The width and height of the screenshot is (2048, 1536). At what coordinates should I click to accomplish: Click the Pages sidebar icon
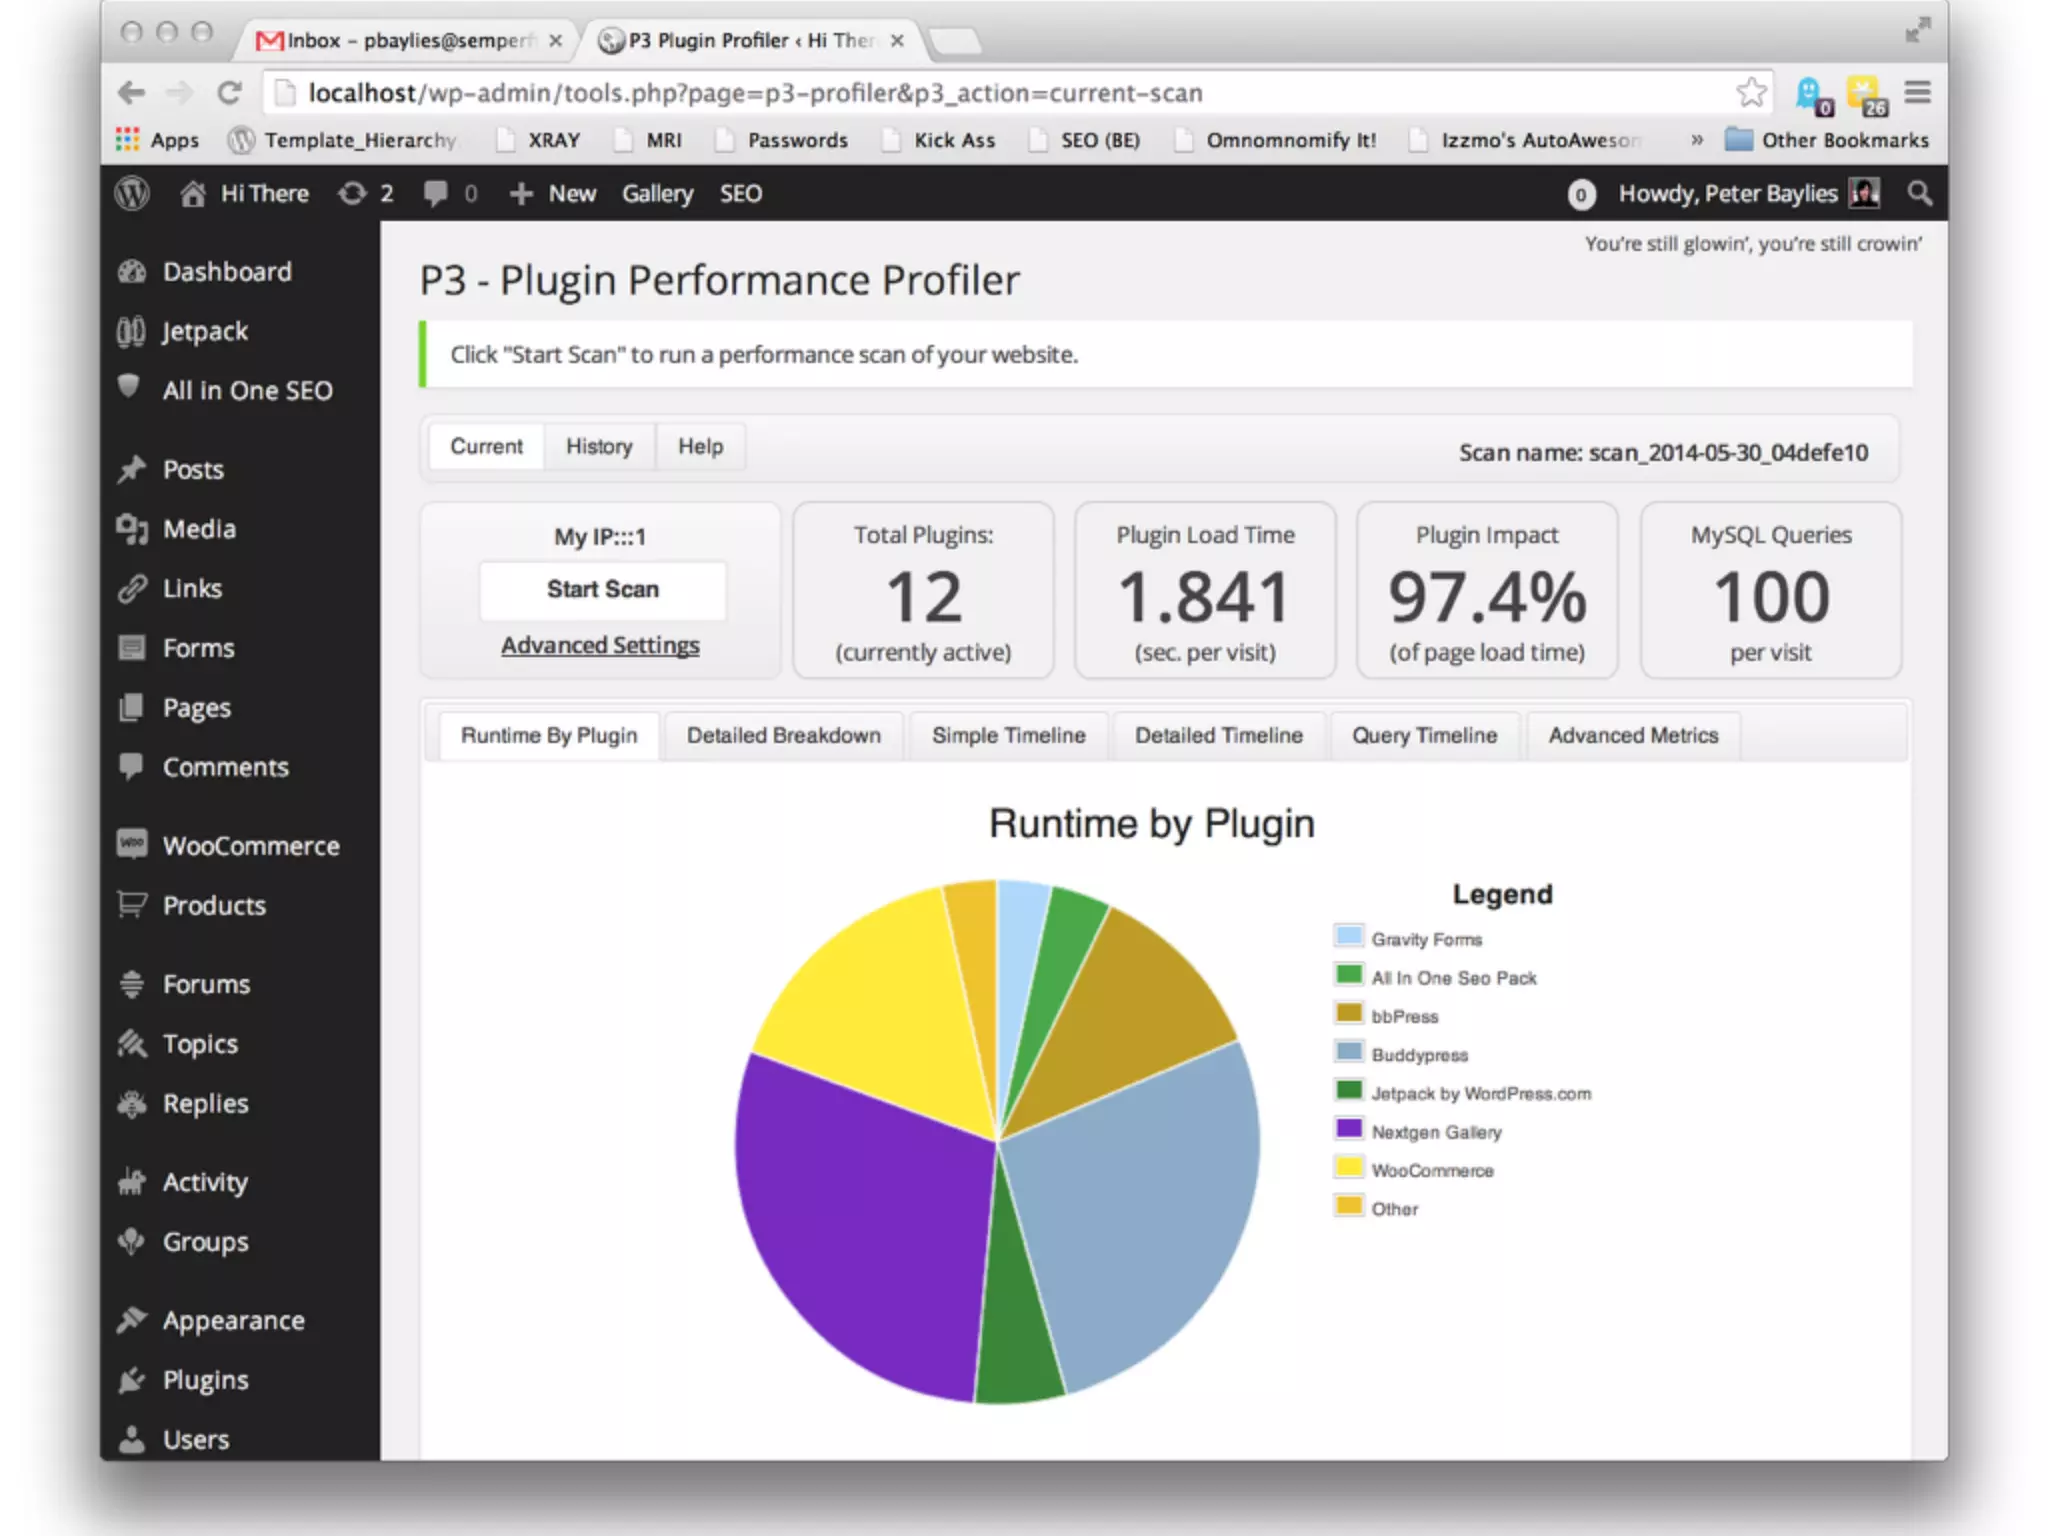[x=132, y=707]
